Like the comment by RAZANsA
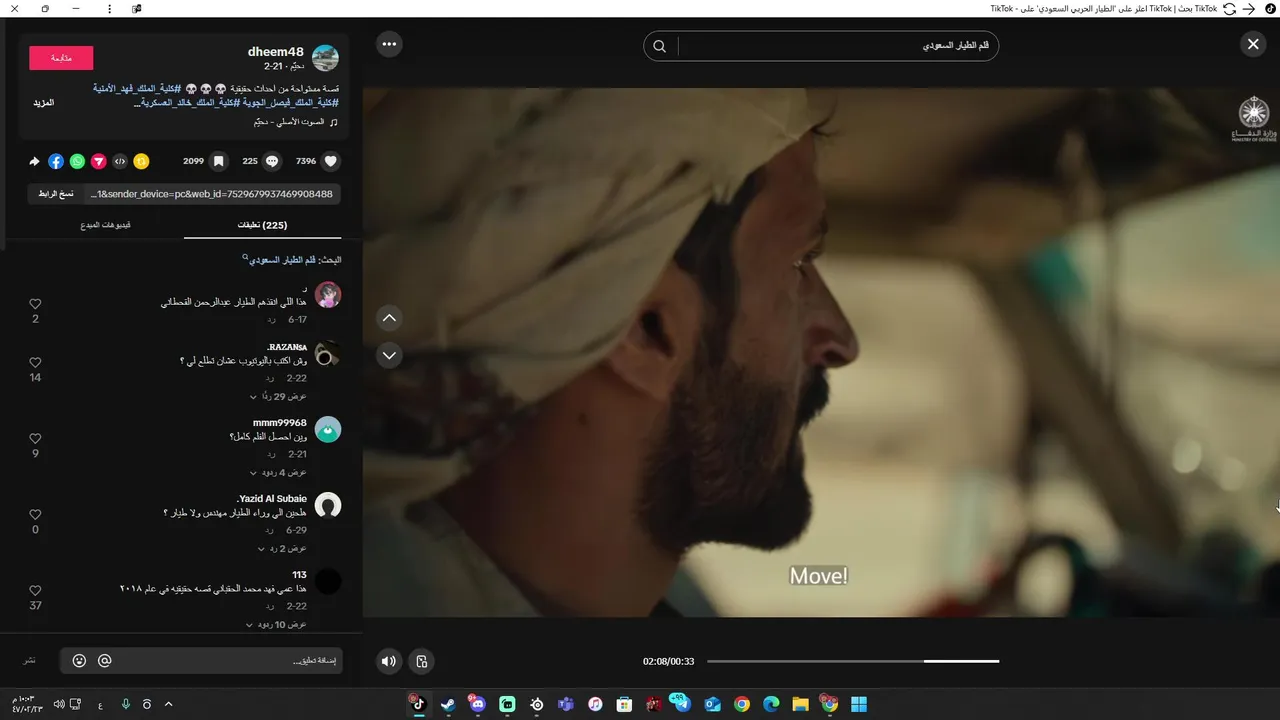Image resolution: width=1280 pixels, height=720 pixels. (x=35, y=363)
